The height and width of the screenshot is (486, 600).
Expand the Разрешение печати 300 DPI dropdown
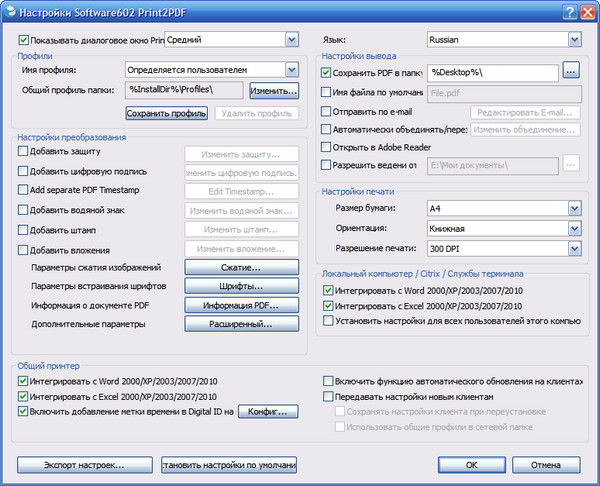point(573,248)
